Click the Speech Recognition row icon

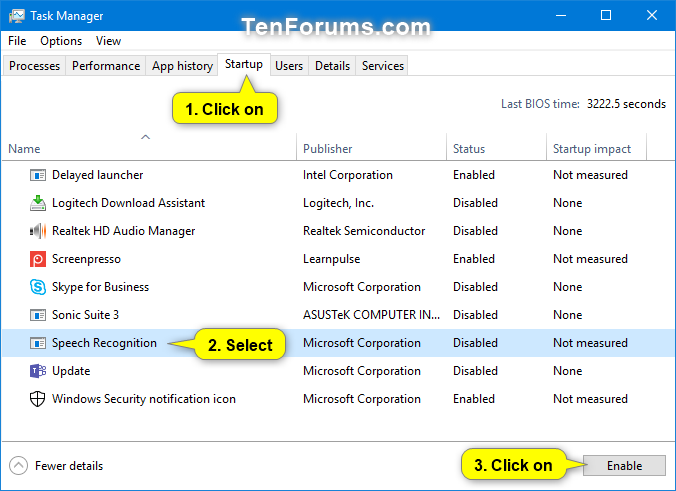38,343
